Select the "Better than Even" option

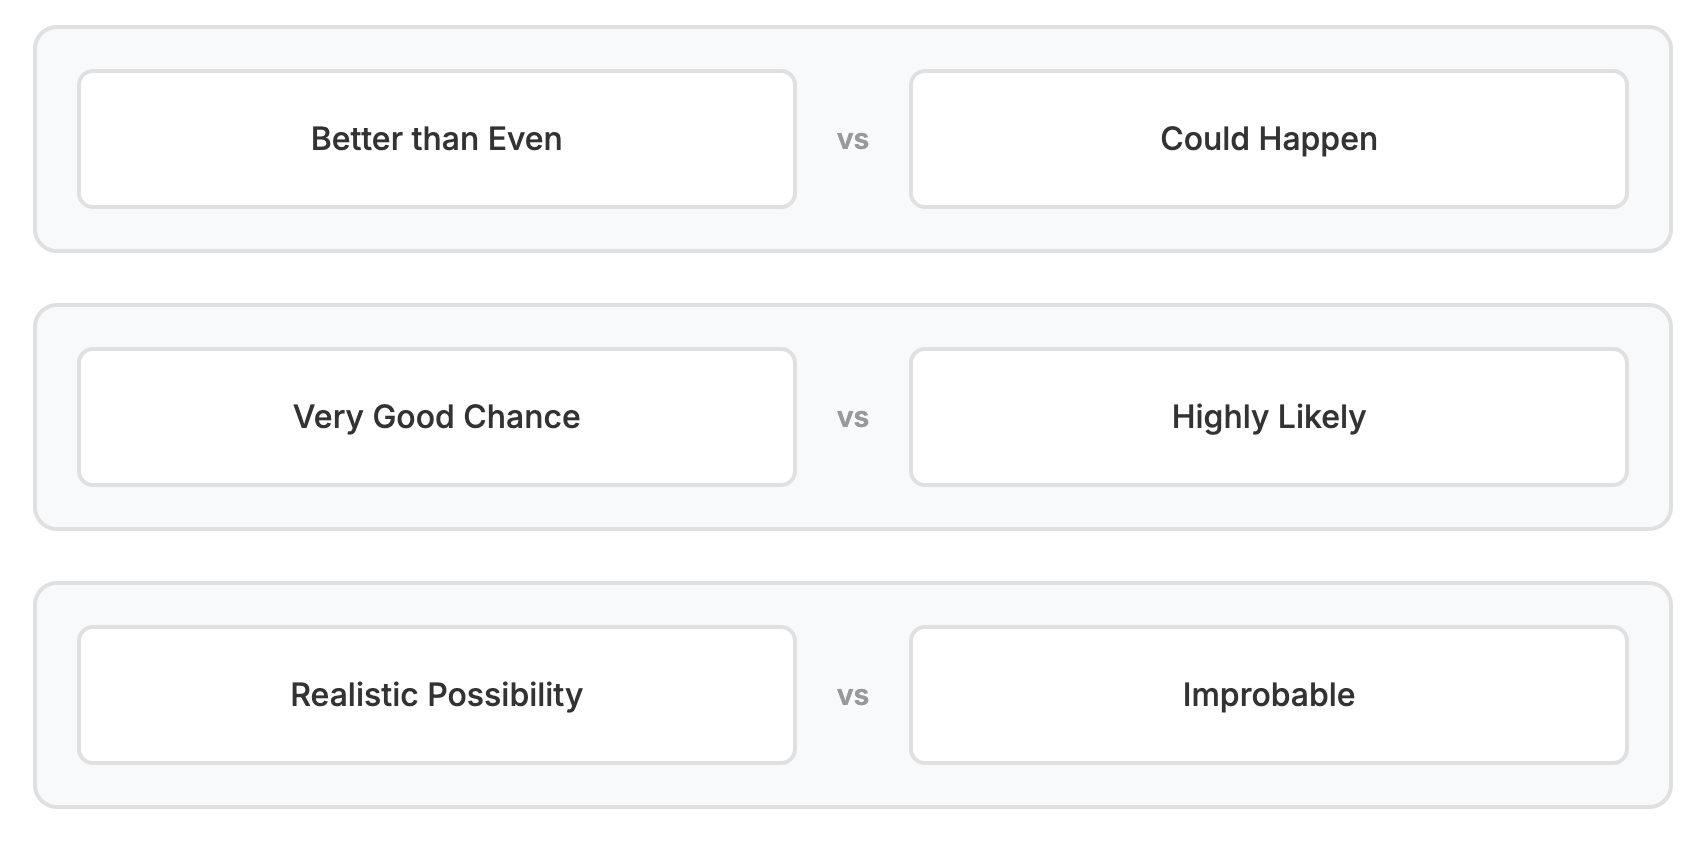point(437,139)
